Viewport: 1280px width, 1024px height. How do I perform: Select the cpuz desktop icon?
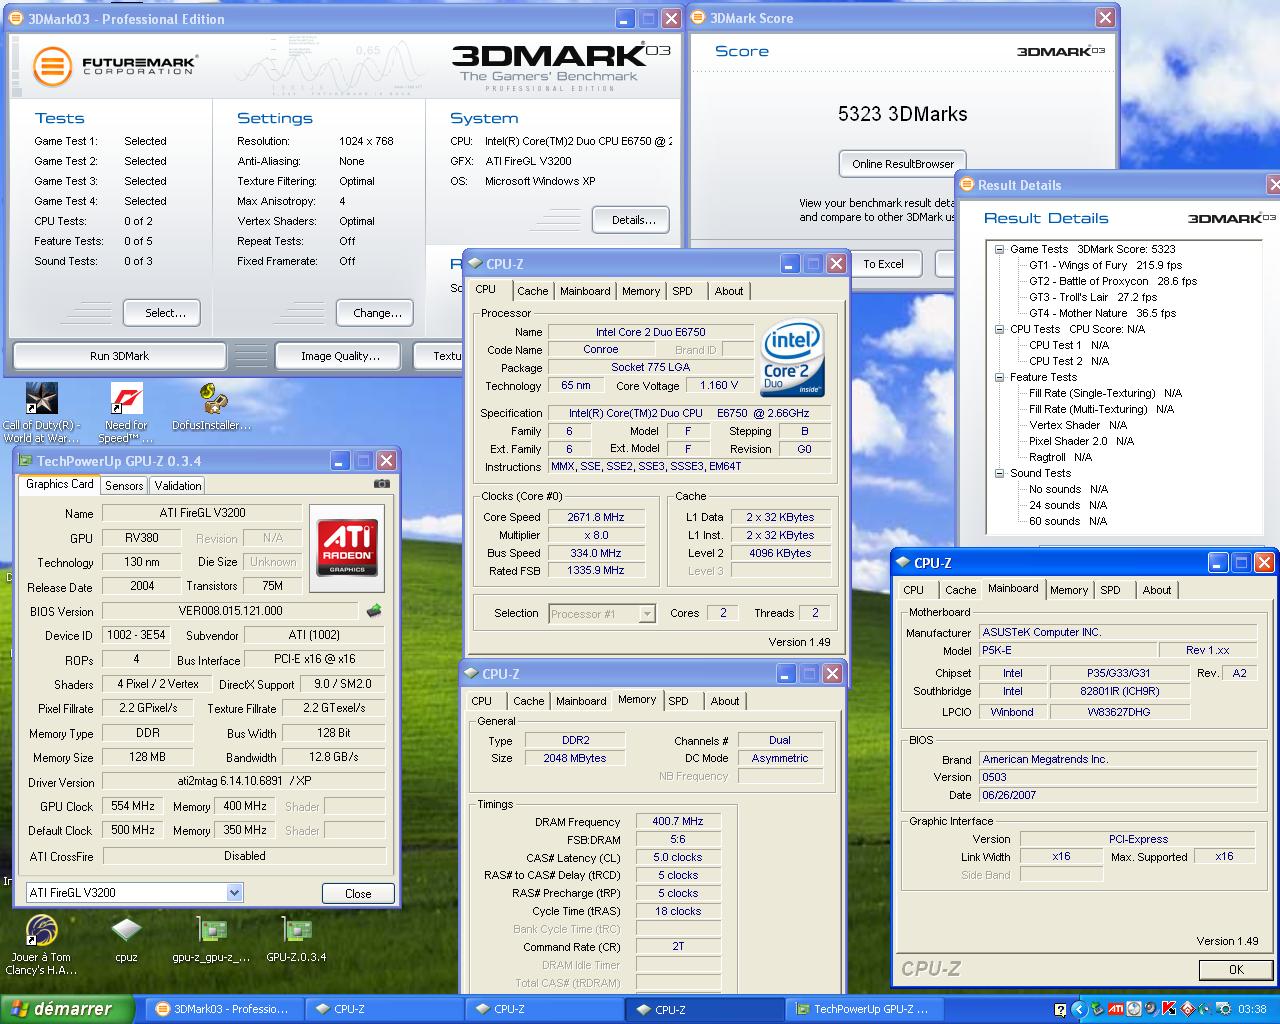(126, 940)
